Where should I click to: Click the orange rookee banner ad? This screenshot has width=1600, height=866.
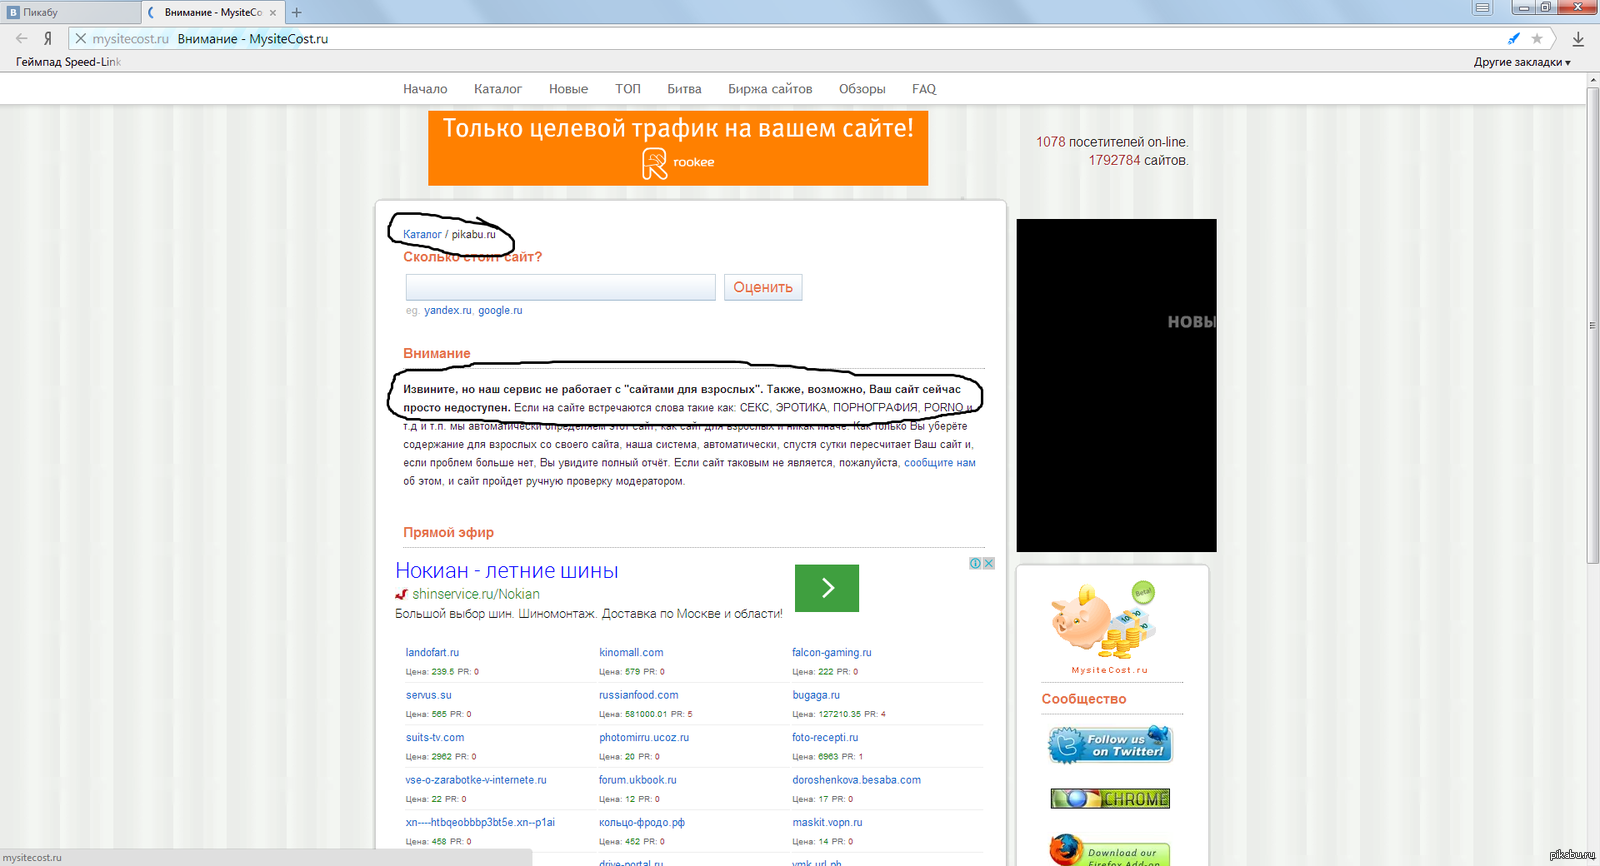pos(678,148)
